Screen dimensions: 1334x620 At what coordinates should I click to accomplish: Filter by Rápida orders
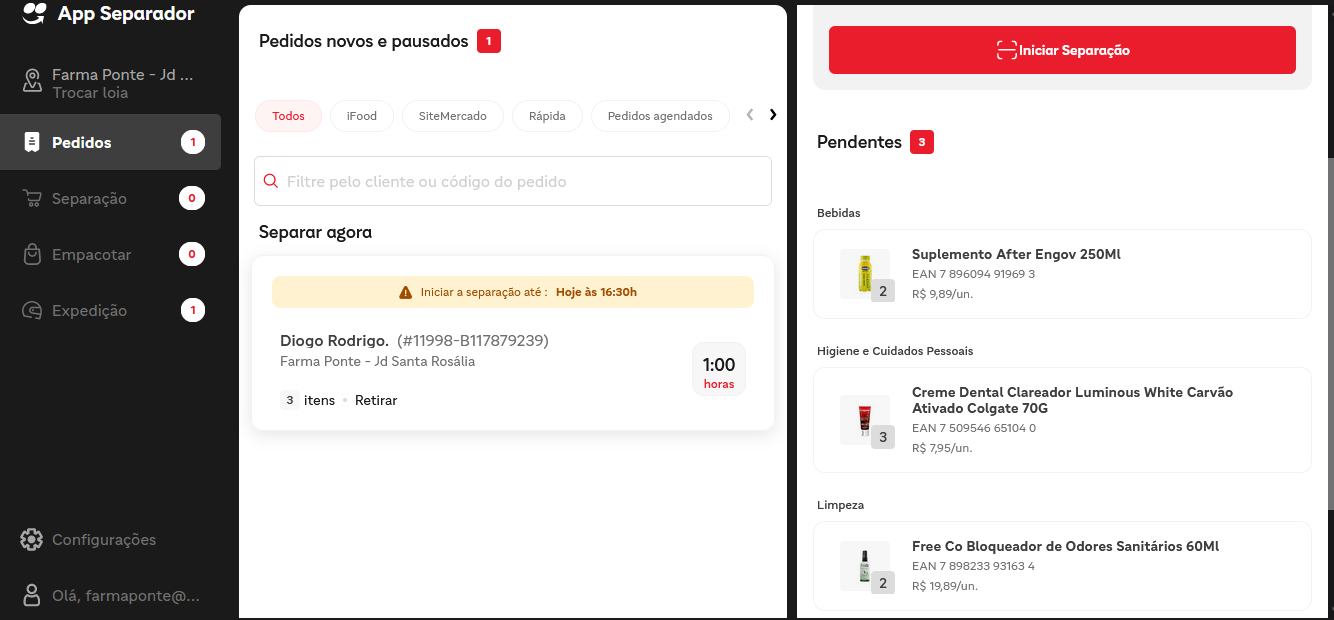[547, 116]
